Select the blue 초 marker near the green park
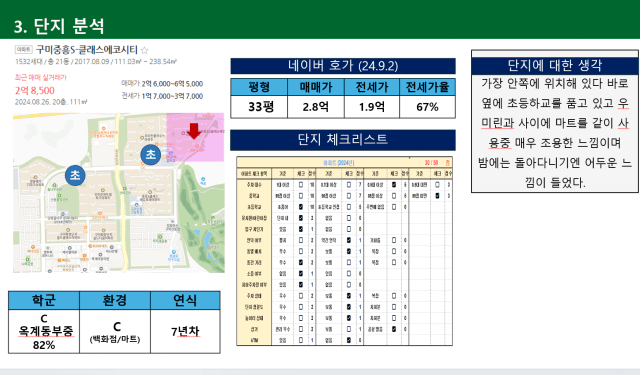The height and width of the screenshot is (375, 640). pos(75,175)
